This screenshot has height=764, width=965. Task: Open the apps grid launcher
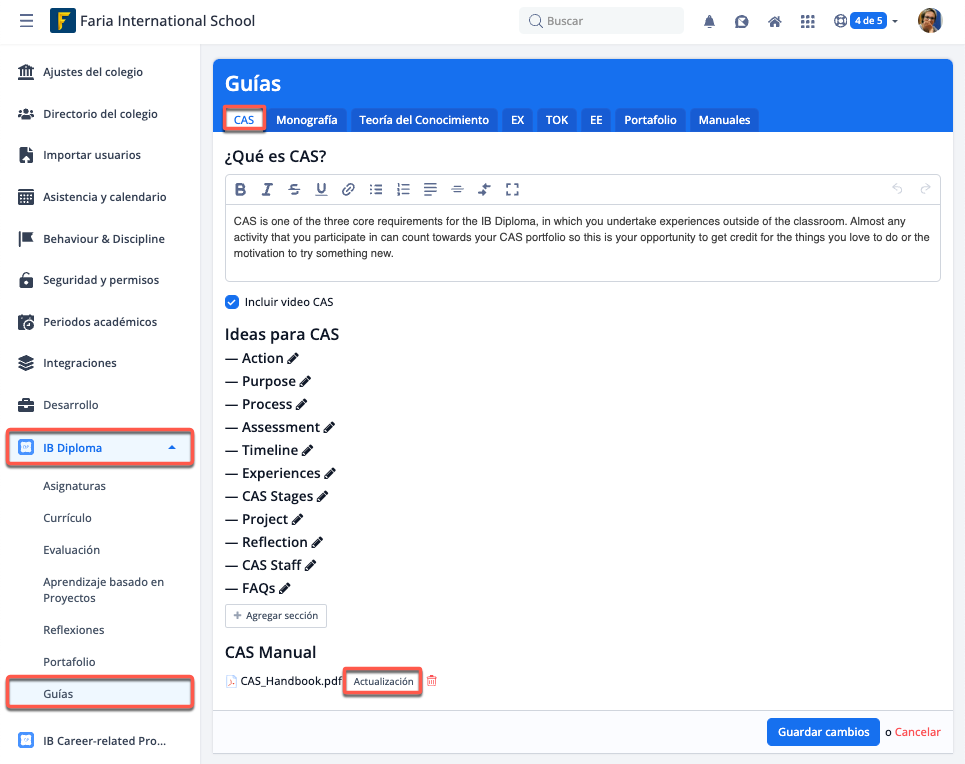coord(808,21)
